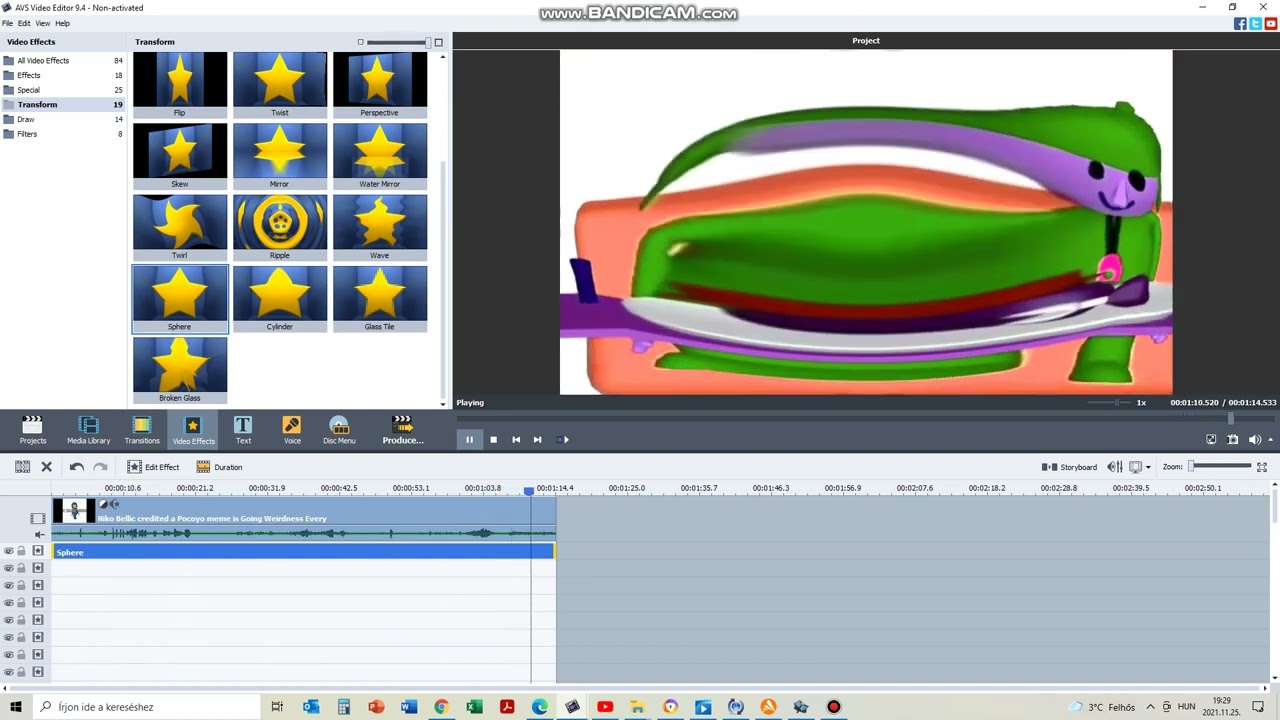The height and width of the screenshot is (720, 1280).
Task: Expand the volume popup arrow
Action: (x=1271, y=440)
